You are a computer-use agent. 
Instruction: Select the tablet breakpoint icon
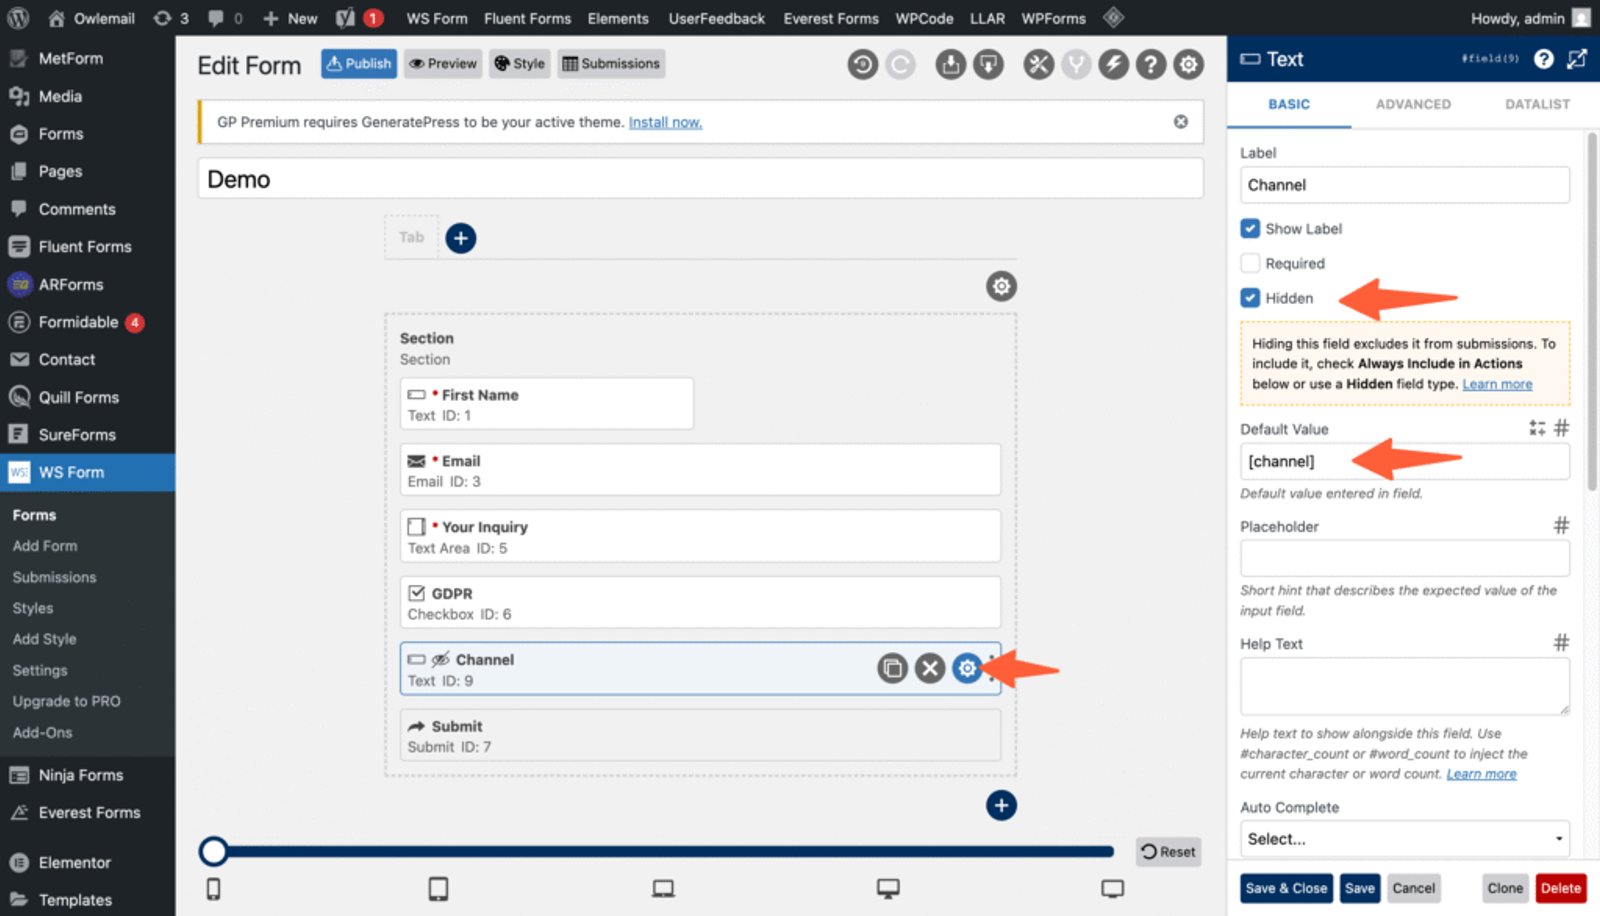tap(438, 888)
